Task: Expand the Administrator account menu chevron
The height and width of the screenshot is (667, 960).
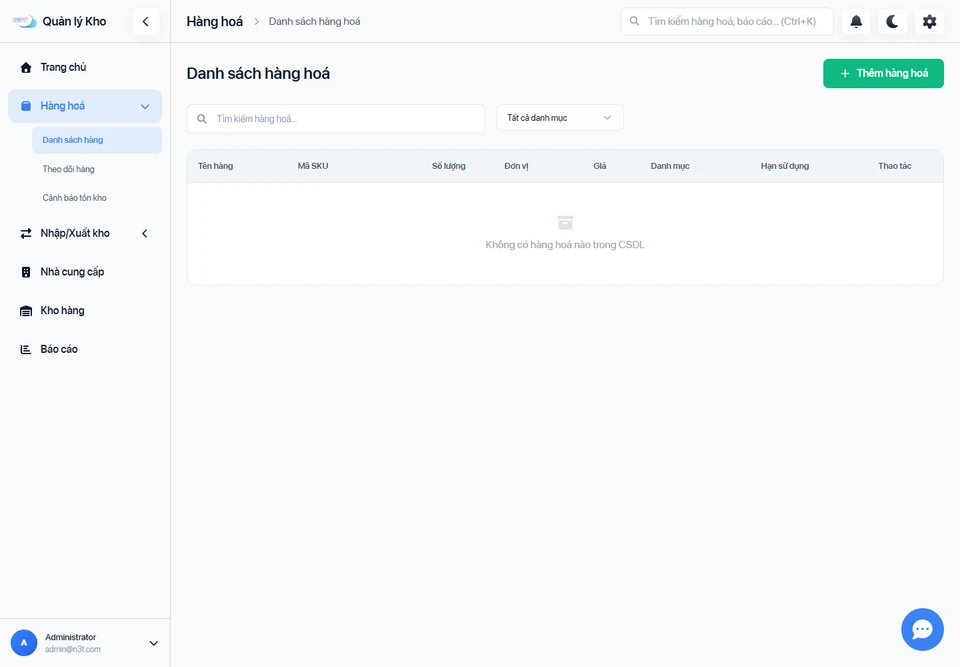Action: pyautogui.click(x=154, y=643)
